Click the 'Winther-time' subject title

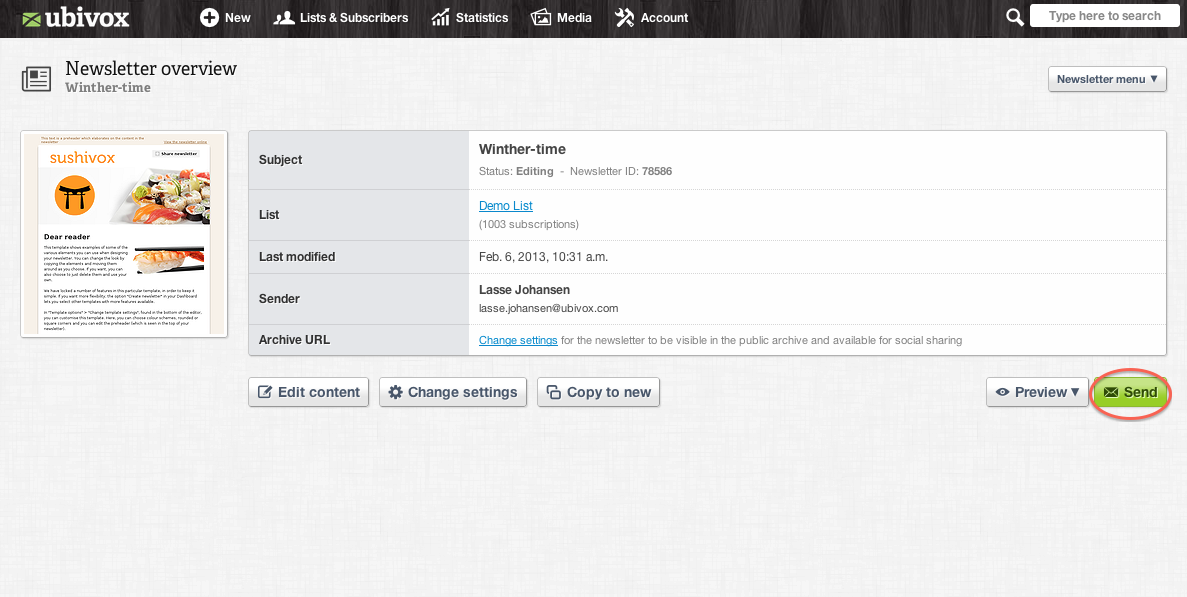[522, 149]
